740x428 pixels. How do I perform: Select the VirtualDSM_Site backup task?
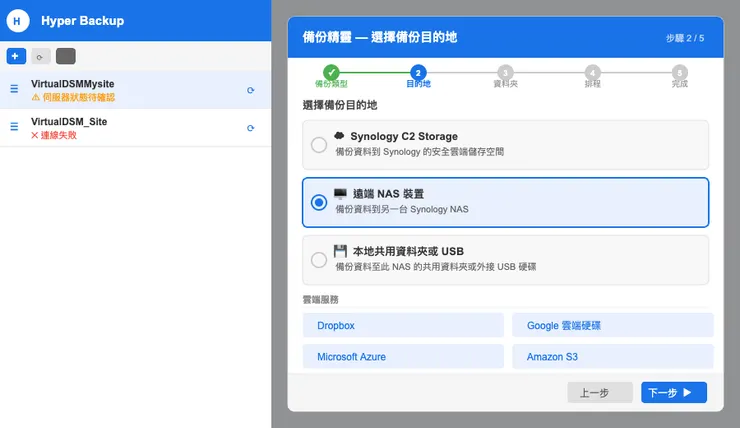click(135, 127)
